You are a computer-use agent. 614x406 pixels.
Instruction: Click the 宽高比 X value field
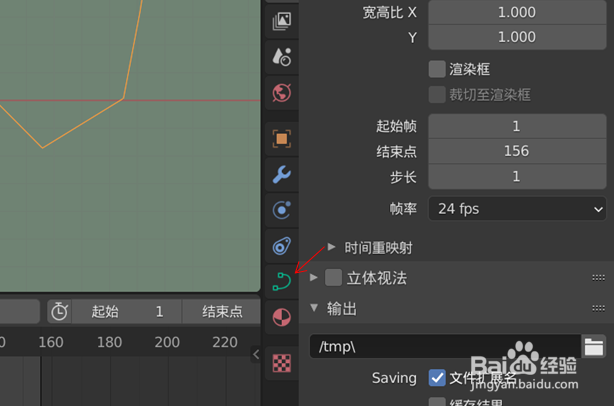[x=517, y=13]
